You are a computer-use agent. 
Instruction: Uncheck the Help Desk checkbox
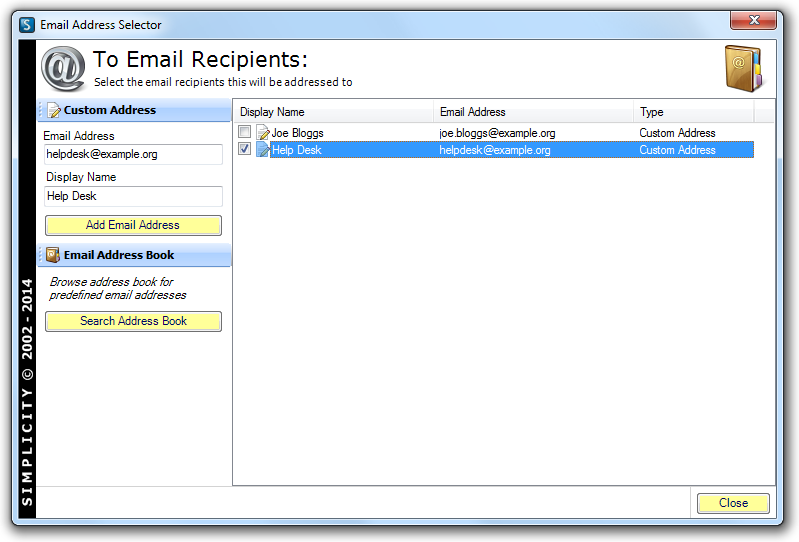click(x=245, y=150)
